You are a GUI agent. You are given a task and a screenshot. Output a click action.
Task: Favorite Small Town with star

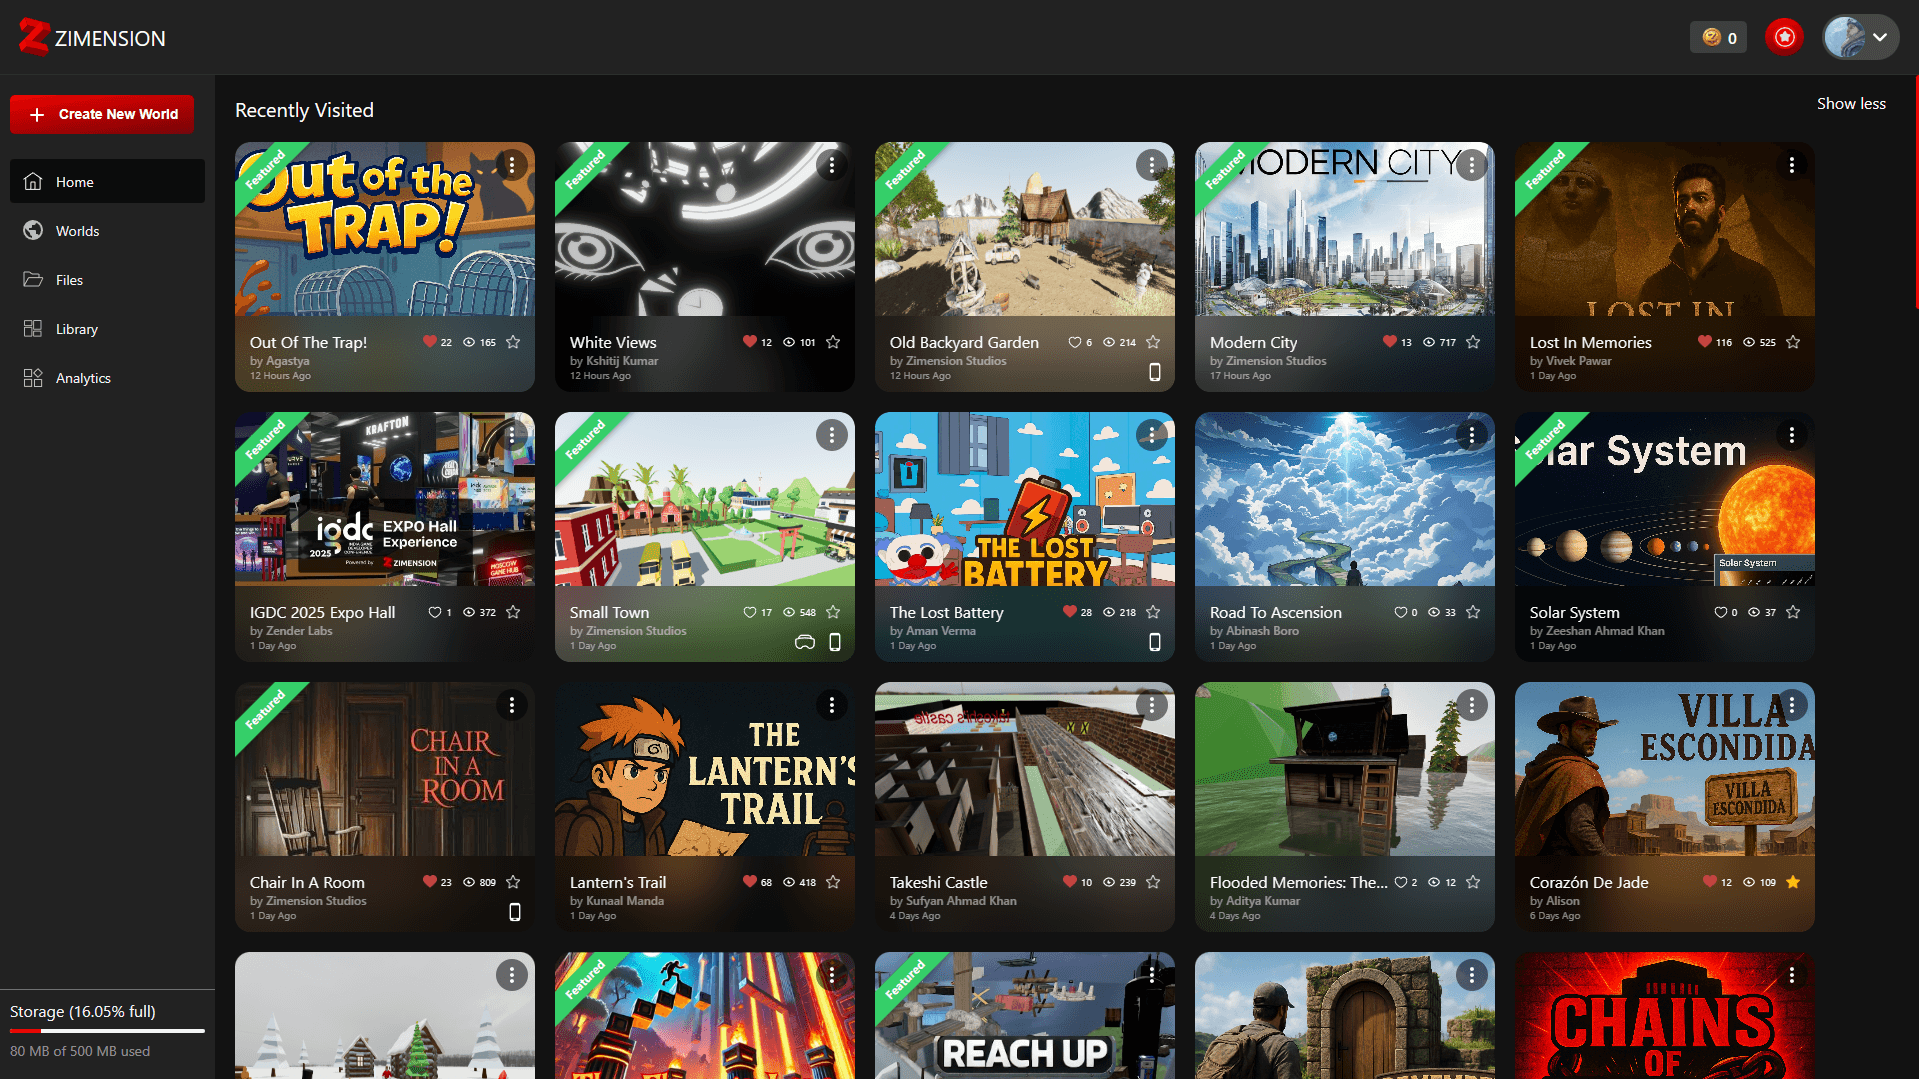(833, 612)
